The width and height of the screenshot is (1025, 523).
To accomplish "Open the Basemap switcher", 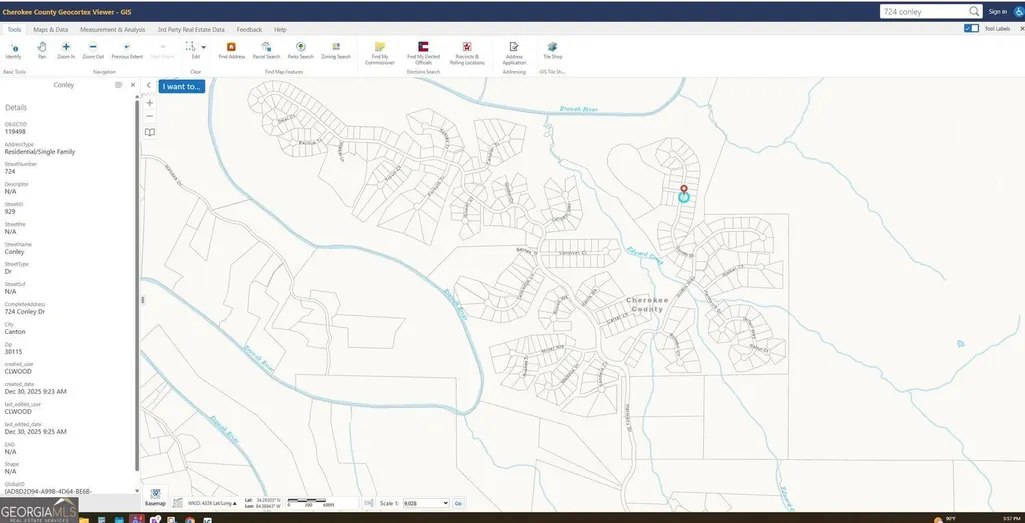I will click(155, 498).
